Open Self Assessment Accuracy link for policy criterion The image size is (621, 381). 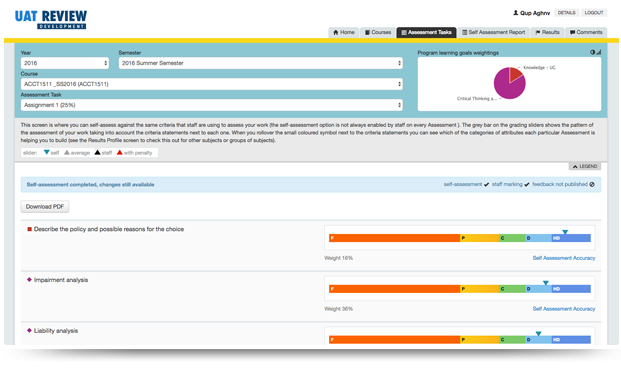pyautogui.click(x=564, y=258)
